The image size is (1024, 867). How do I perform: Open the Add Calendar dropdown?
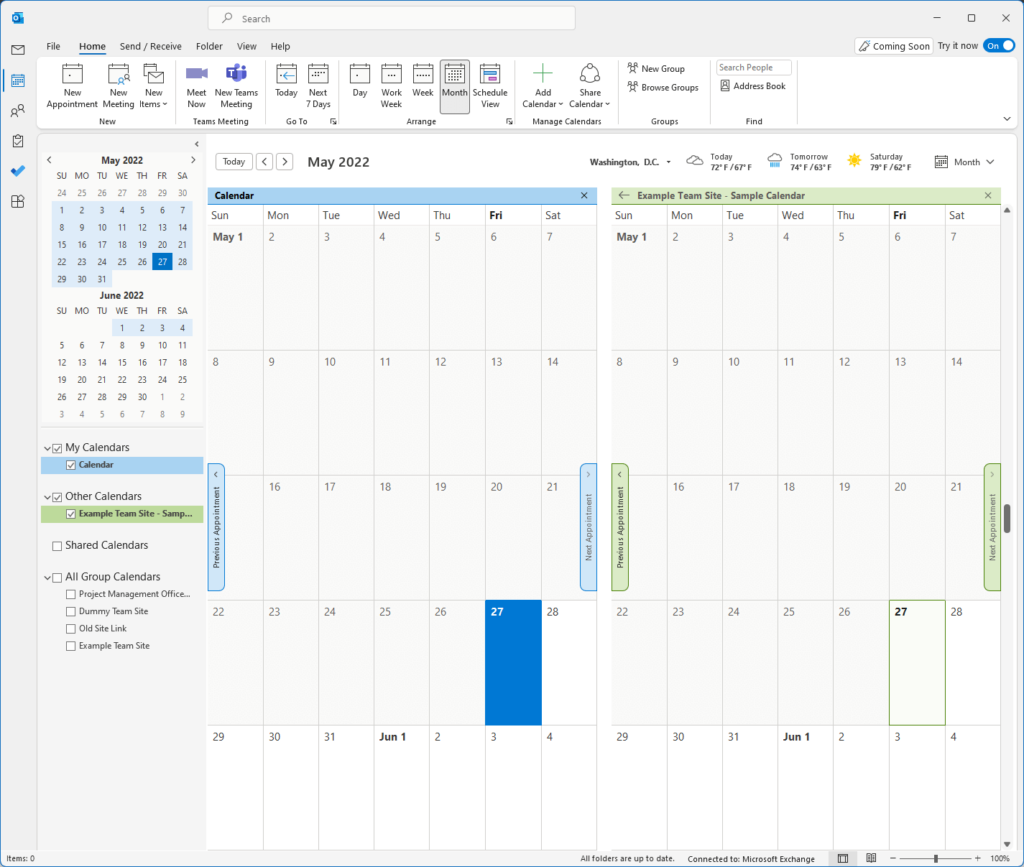point(543,86)
